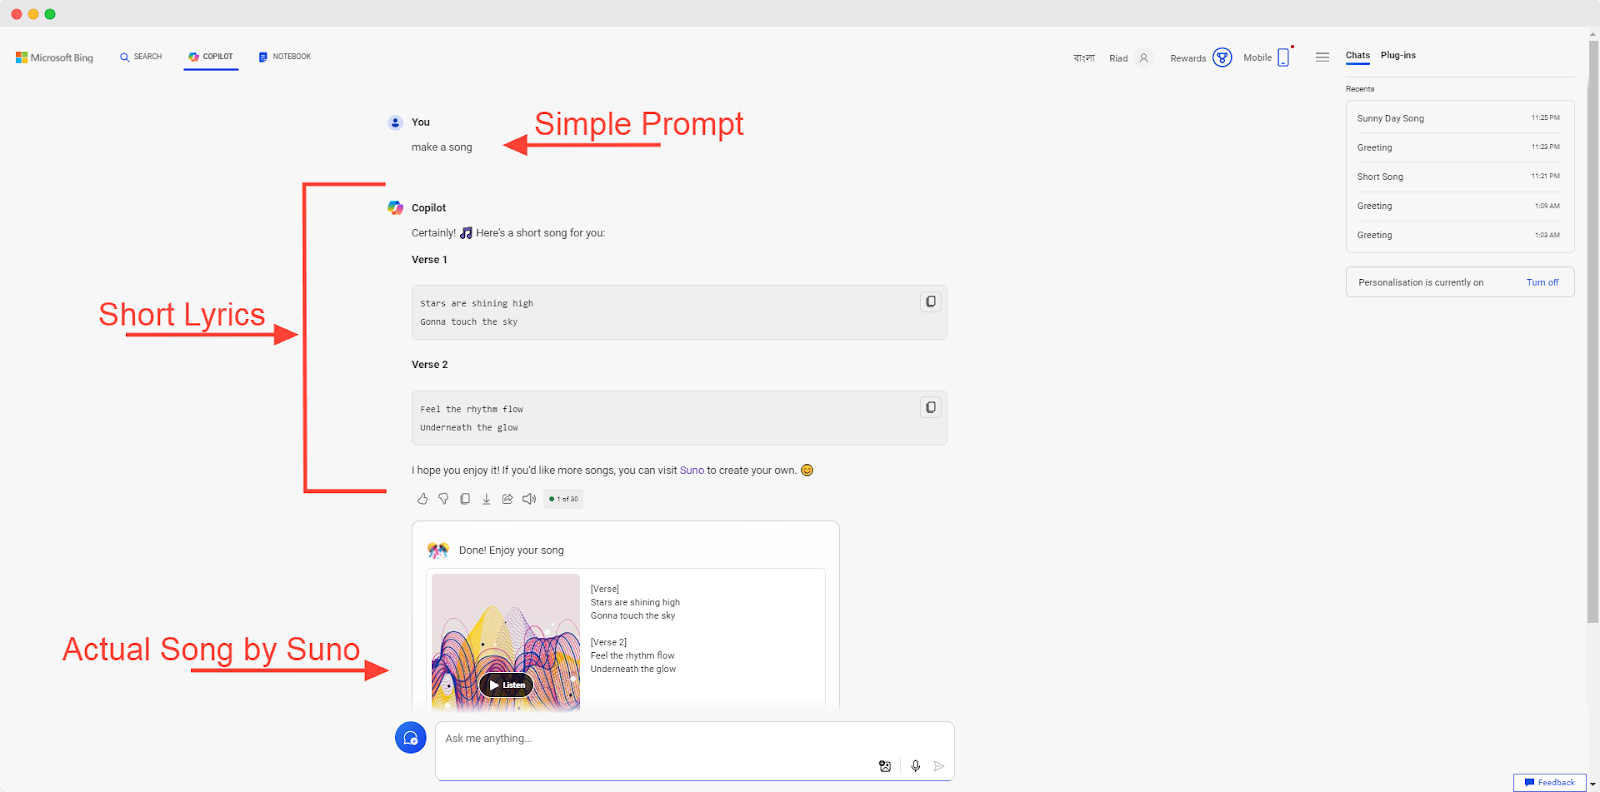The width and height of the screenshot is (1600, 792).
Task: Open the Greeting chat from 1:09 AM
Action: pos(1459,206)
